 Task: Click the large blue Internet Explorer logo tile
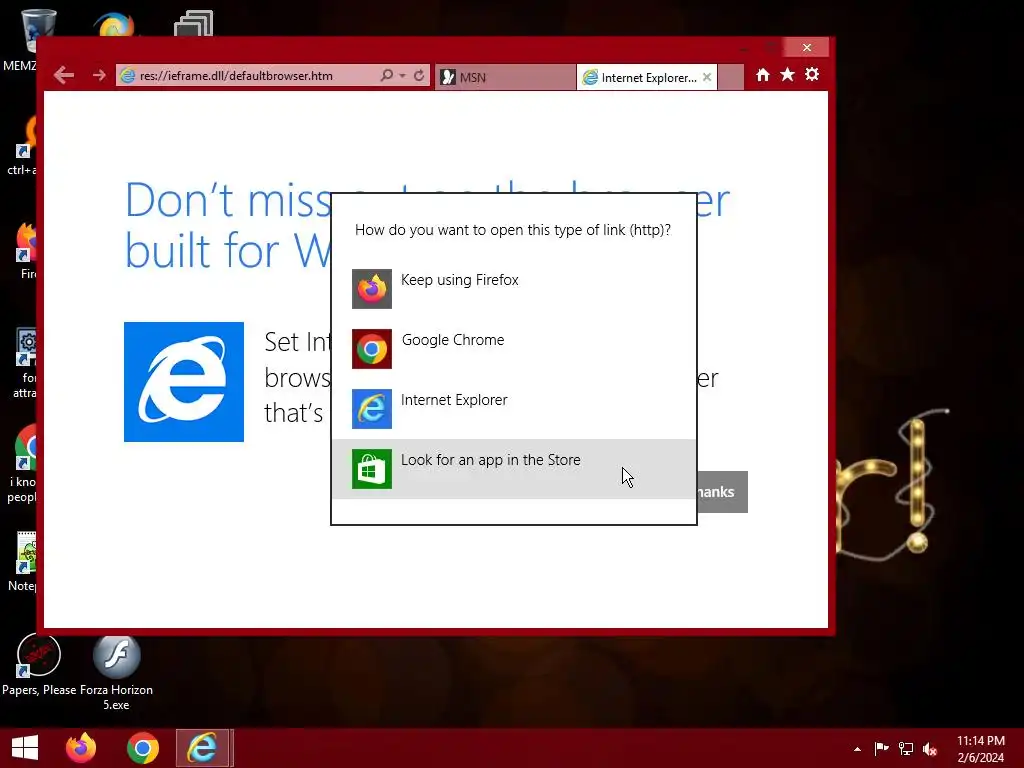(x=184, y=382)
